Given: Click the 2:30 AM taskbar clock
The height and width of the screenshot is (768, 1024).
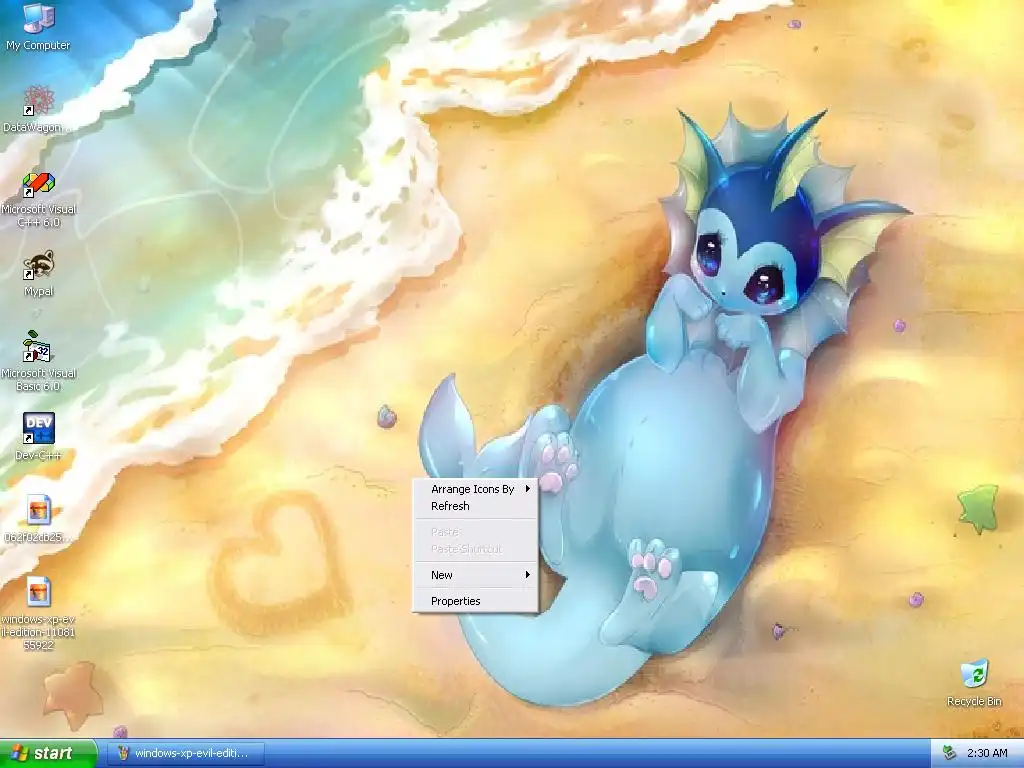Looking at the screenshot, I should (x=987, y=753).
